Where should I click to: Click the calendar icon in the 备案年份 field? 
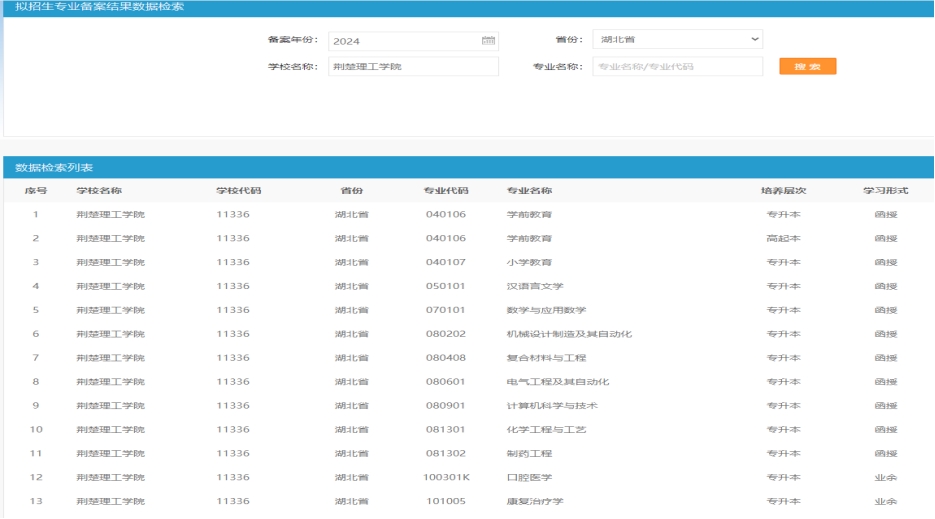[488, 41]
